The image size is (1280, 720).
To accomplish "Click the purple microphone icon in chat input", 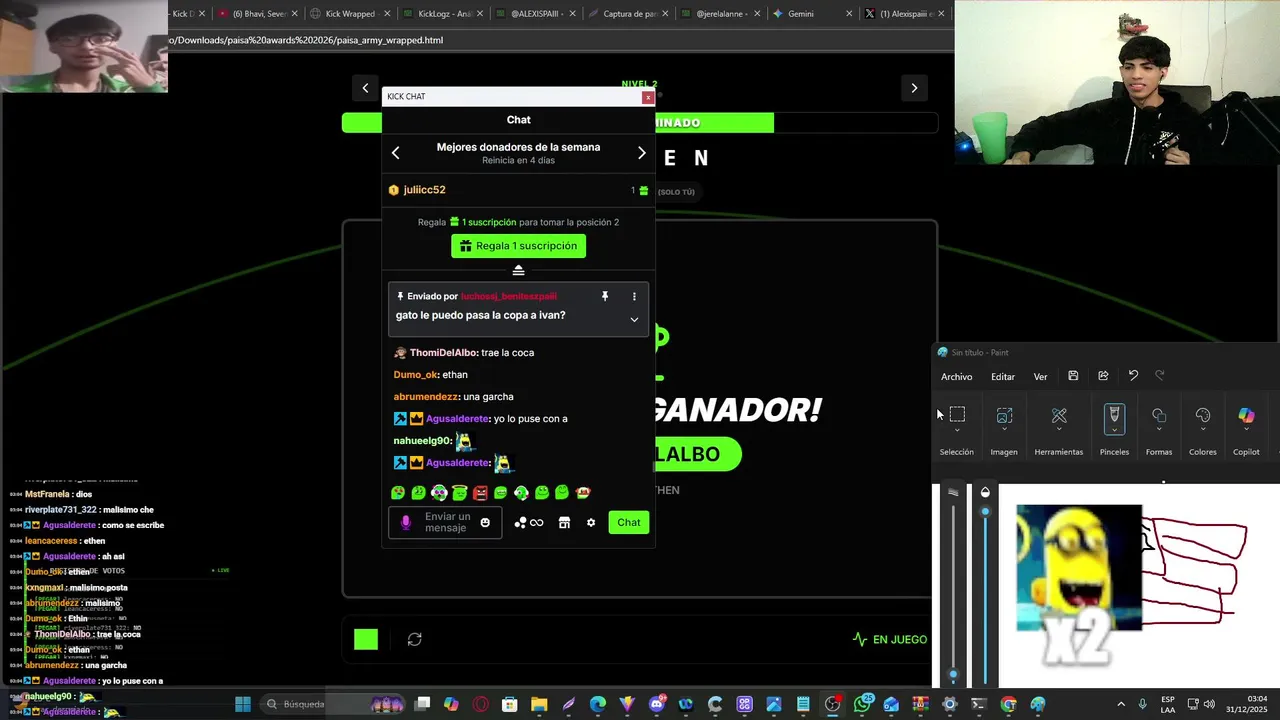I will click(x=405, y=522).
